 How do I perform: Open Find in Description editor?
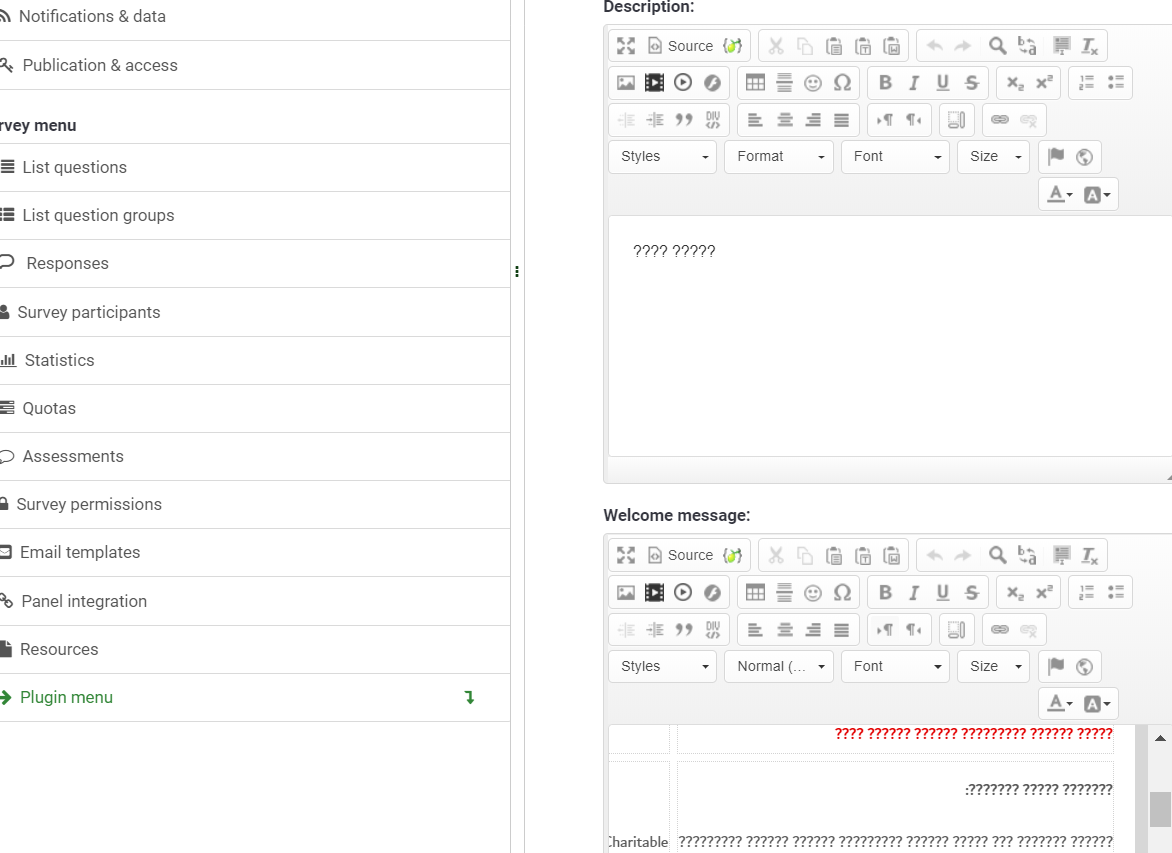[x=997, y=46]
